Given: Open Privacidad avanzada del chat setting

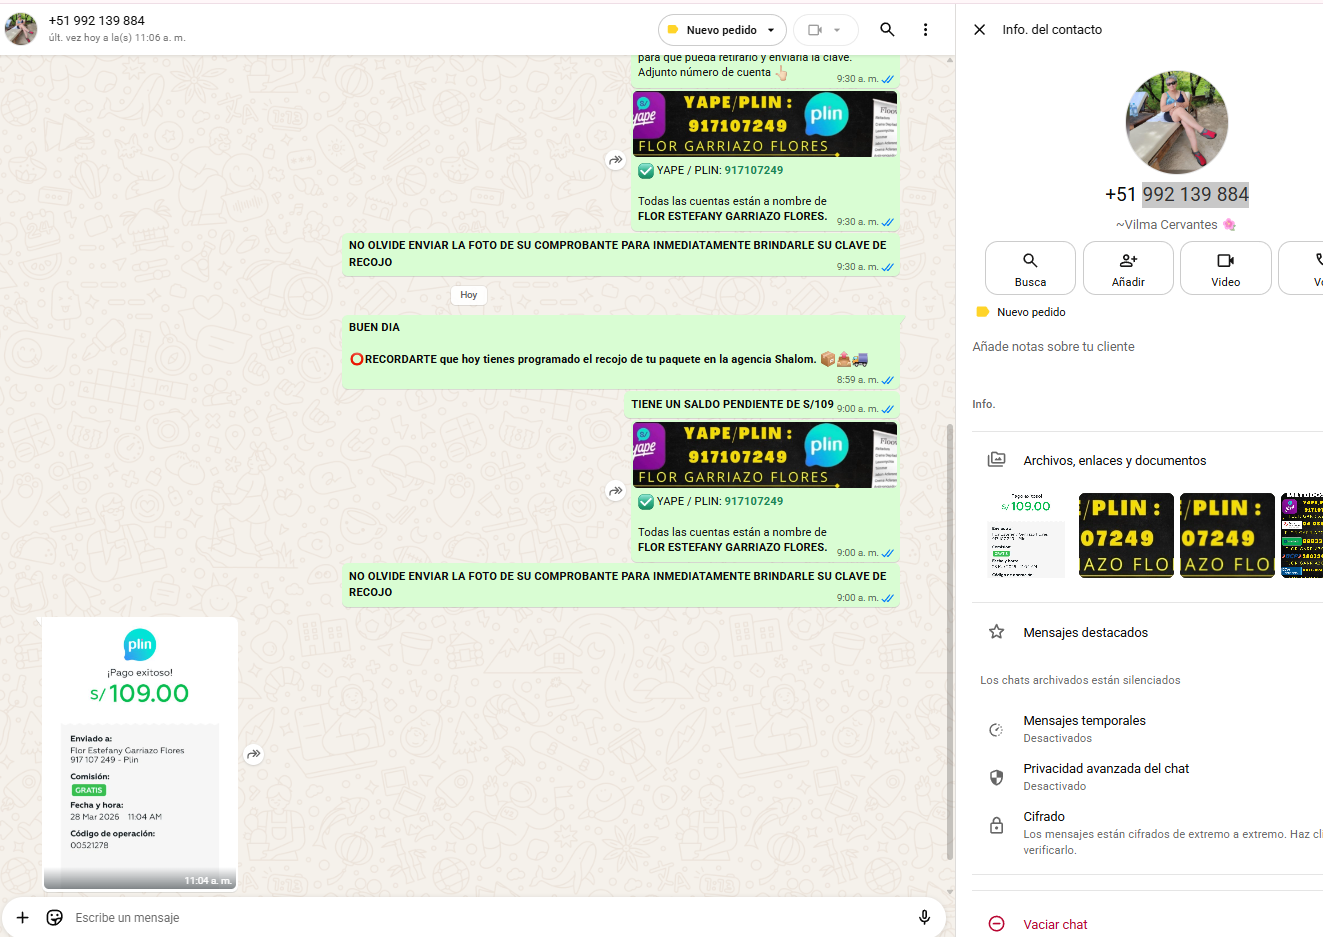Looking at the screenshot, I should [1105, 776].
